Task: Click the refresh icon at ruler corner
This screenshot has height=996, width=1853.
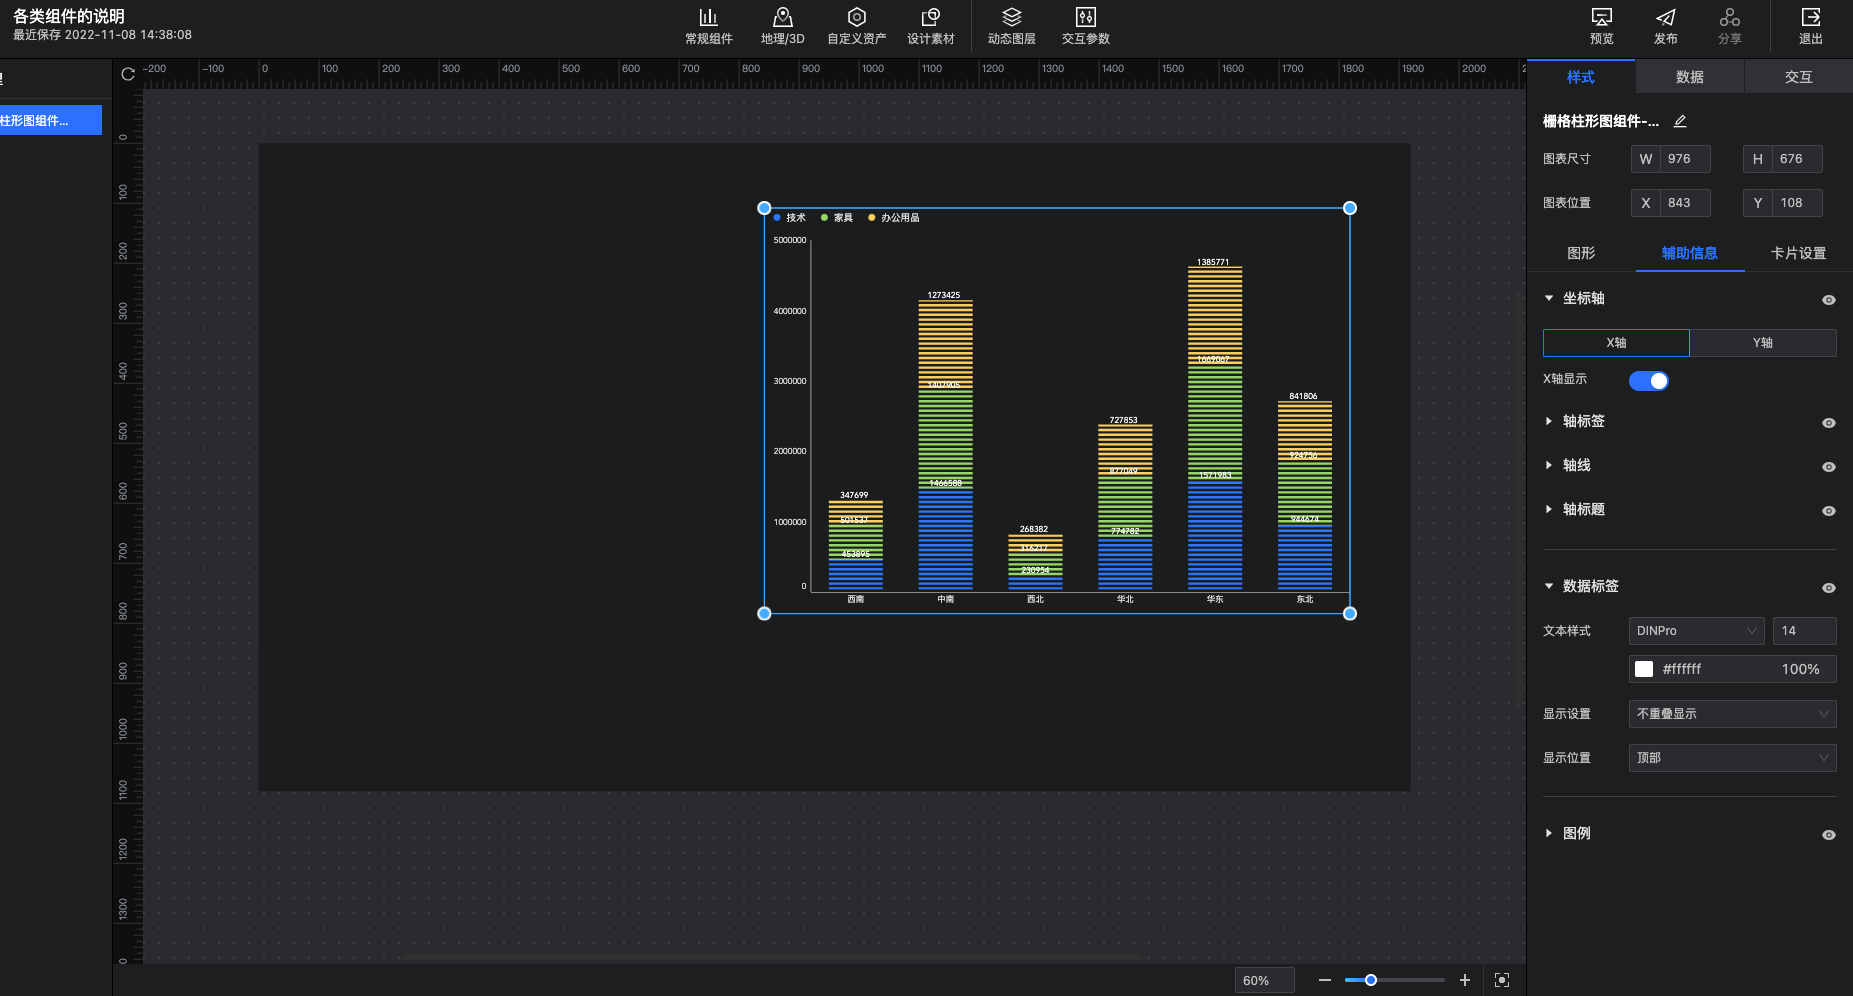Action: 128,74
